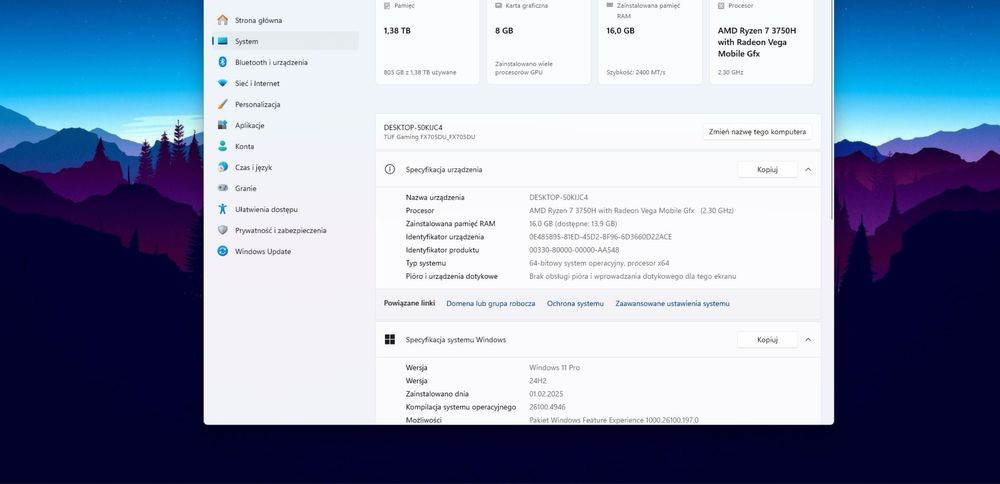Open Domena lub grupa robocza link
1000x484 pixels.
[490, 304]
